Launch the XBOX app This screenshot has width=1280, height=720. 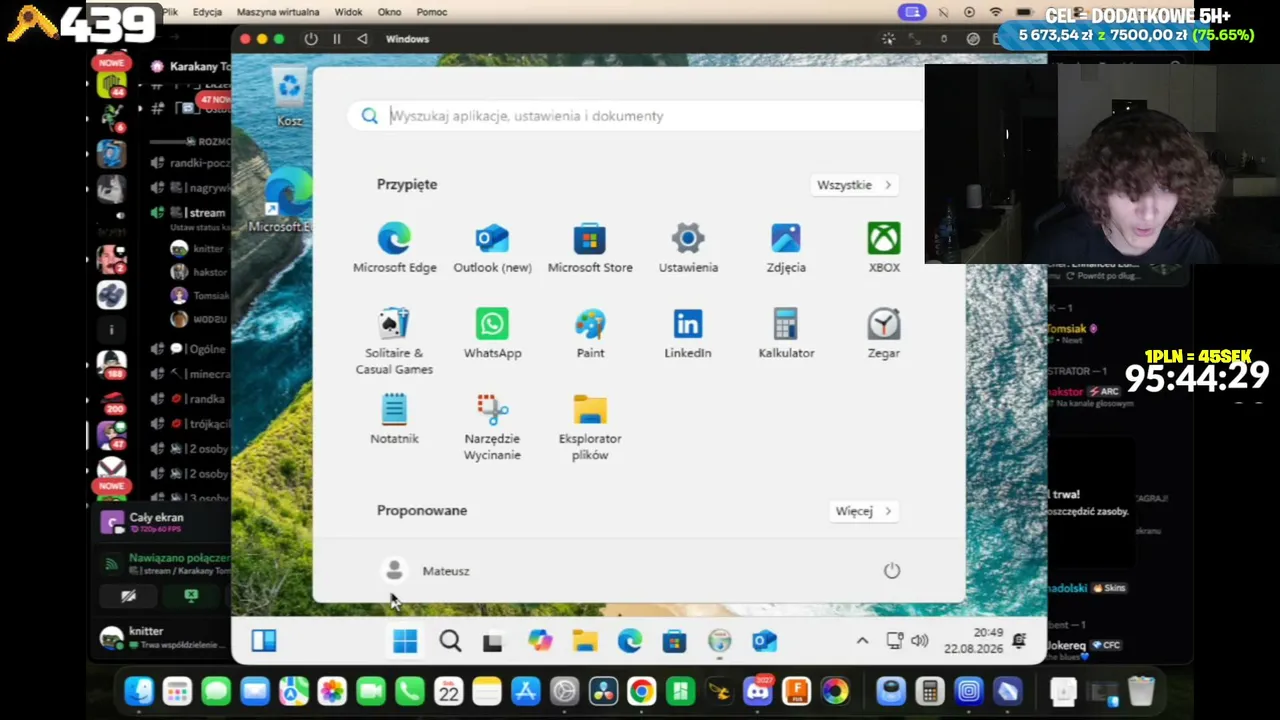click(884, 248)
